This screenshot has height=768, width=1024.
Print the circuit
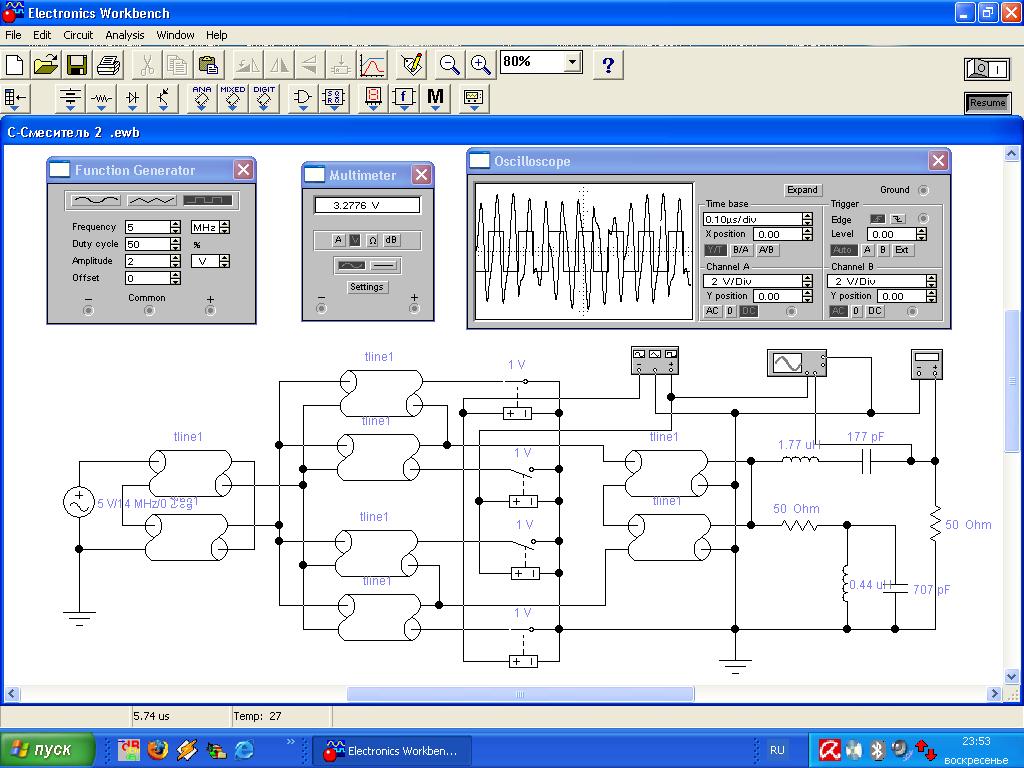[108, 65]
